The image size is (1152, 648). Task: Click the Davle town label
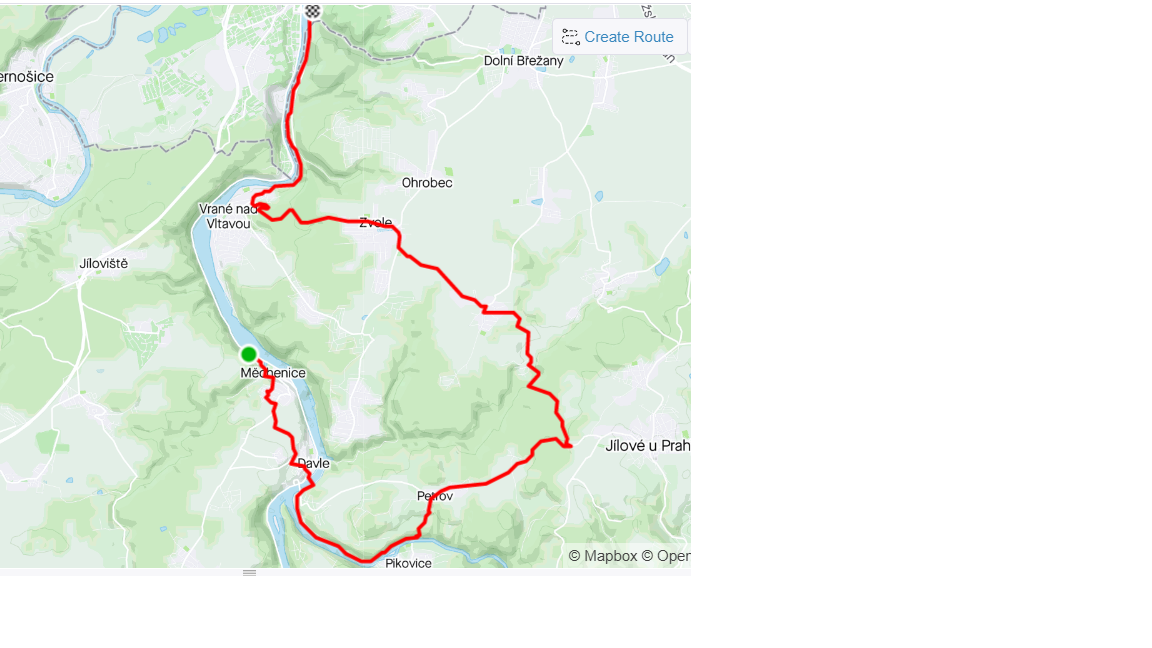click(314, 464)
